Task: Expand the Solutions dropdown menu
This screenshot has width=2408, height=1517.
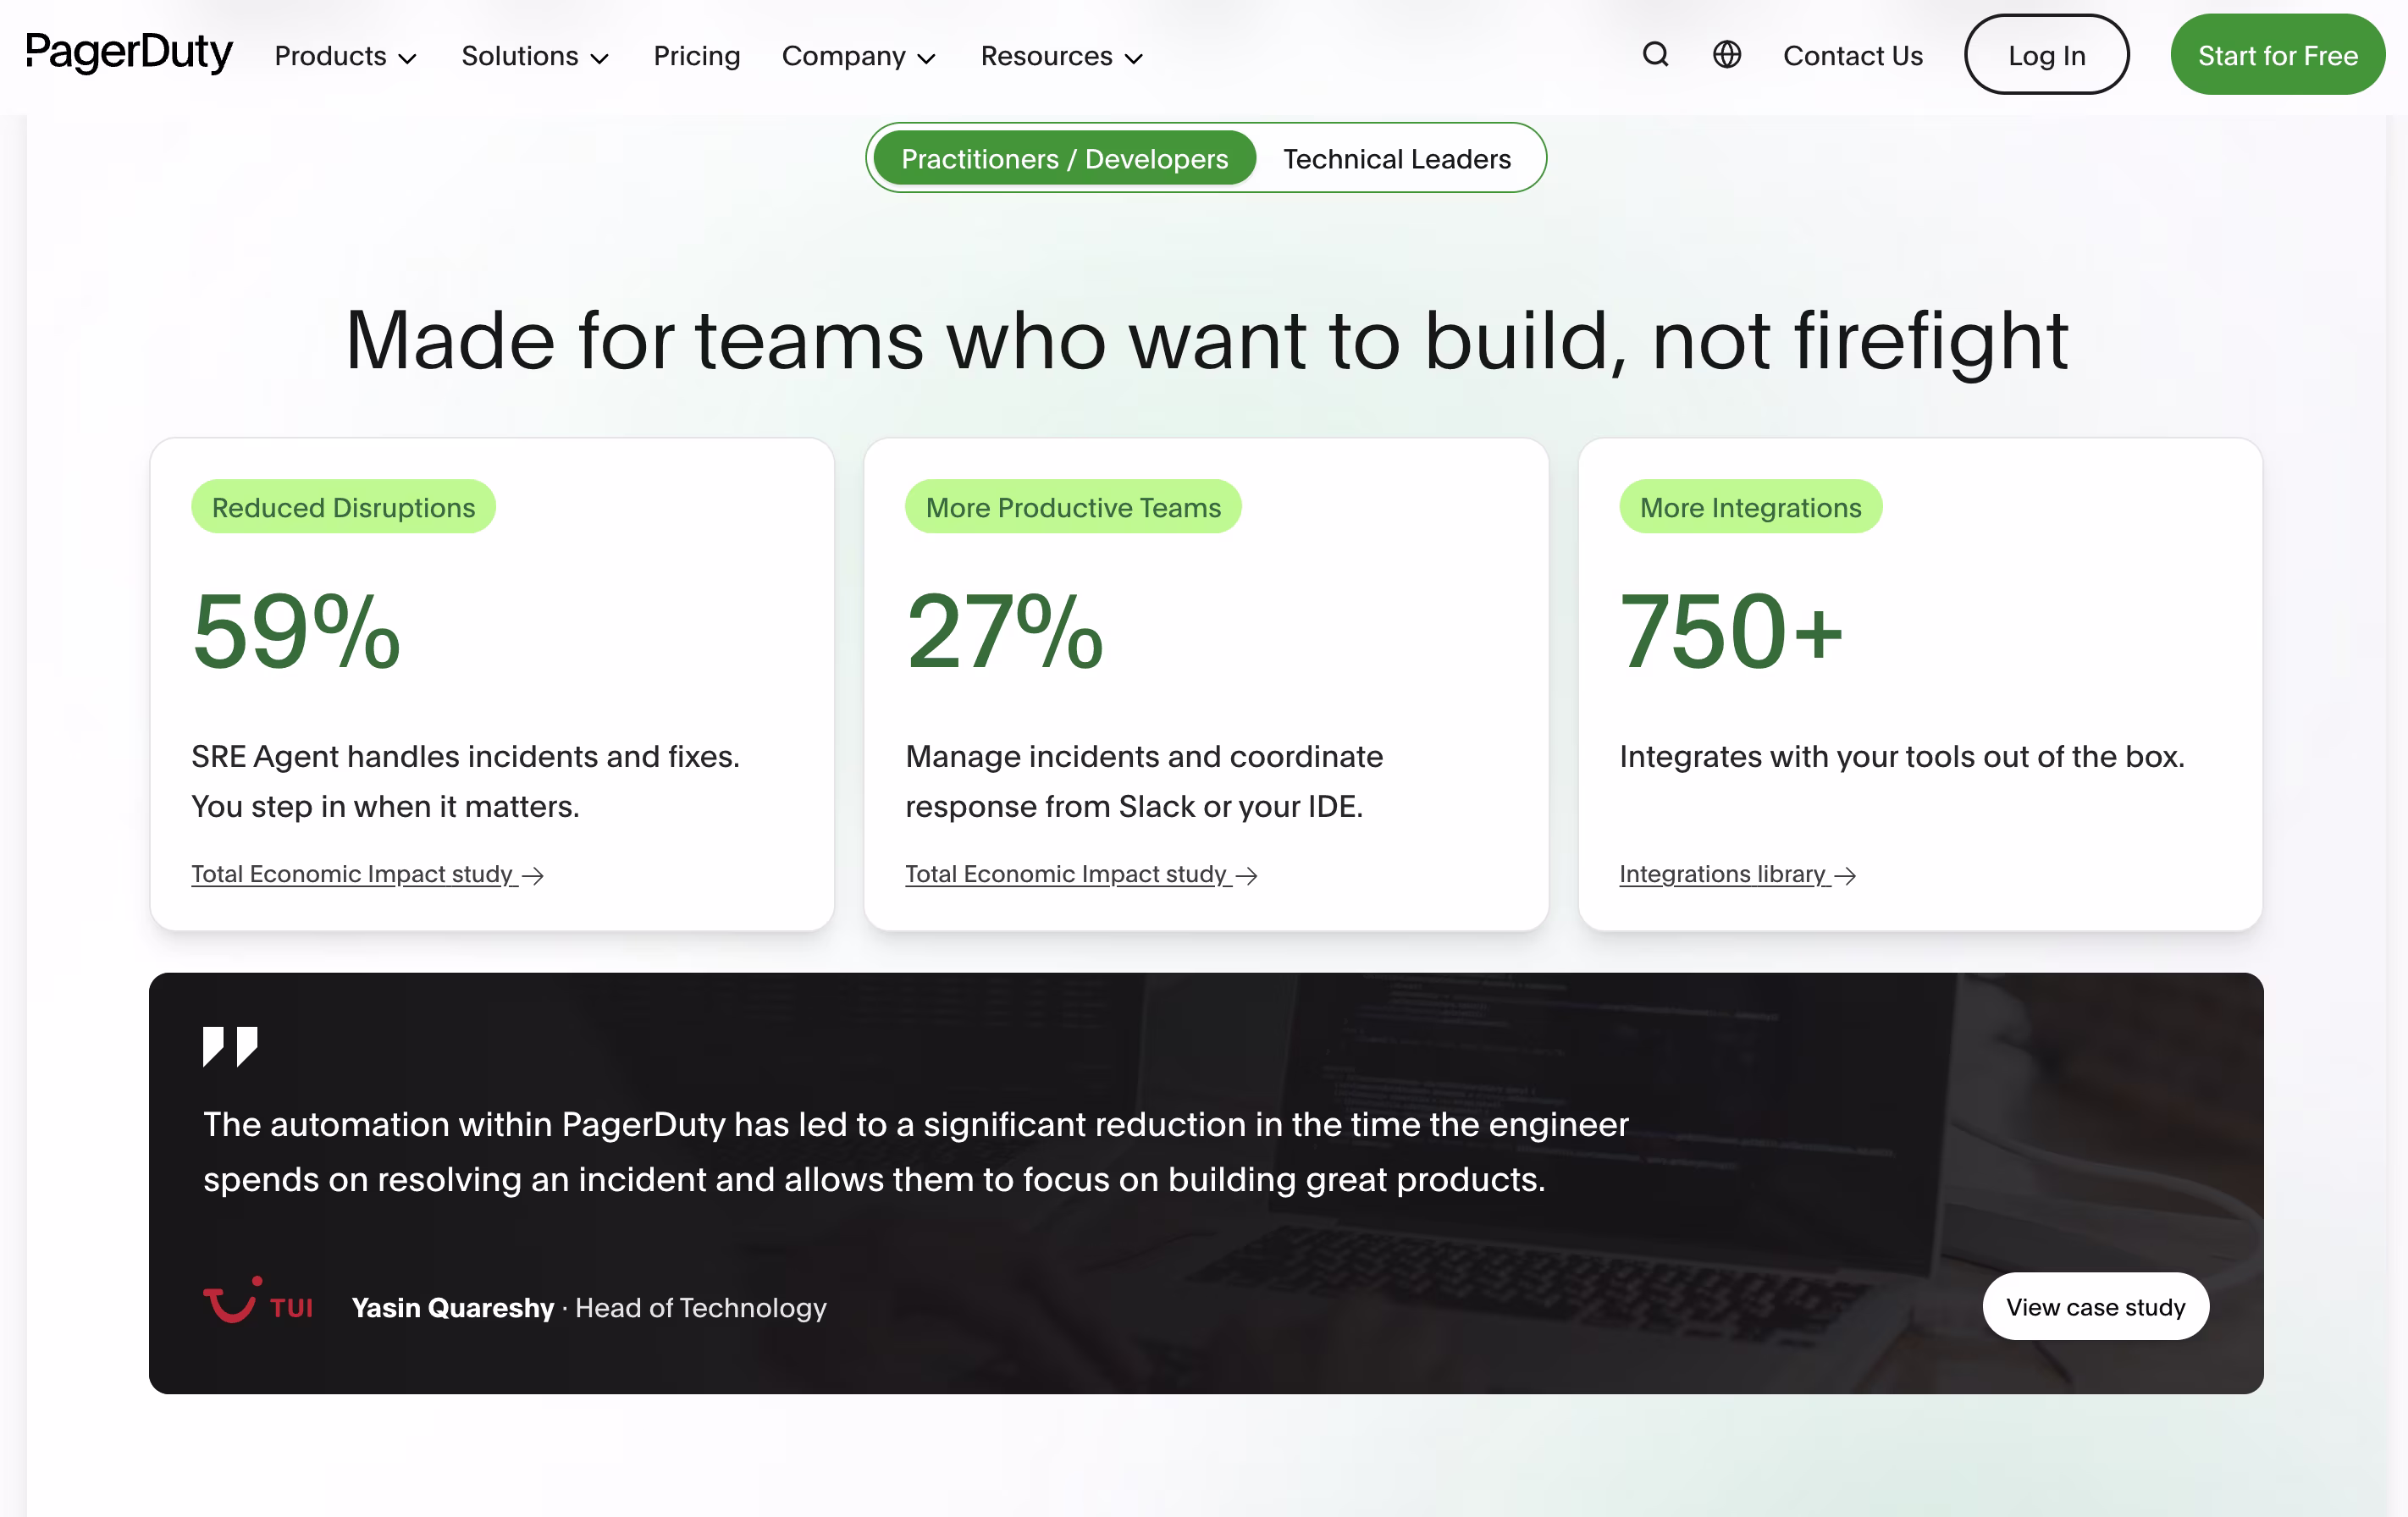Action: tap(534, 56)
